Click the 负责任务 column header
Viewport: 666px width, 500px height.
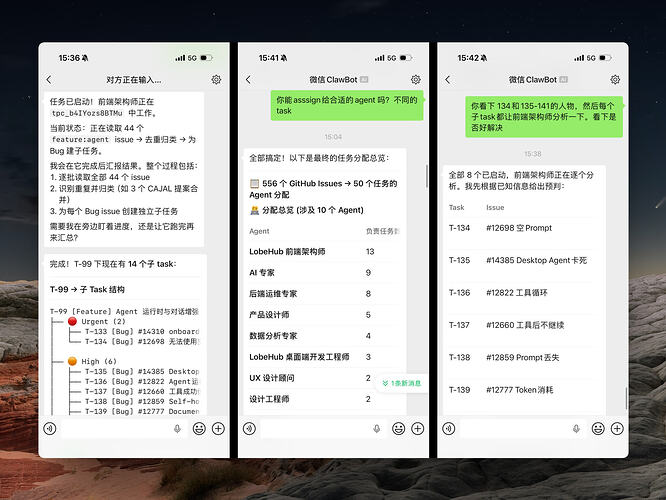click(x=383, y=231)
